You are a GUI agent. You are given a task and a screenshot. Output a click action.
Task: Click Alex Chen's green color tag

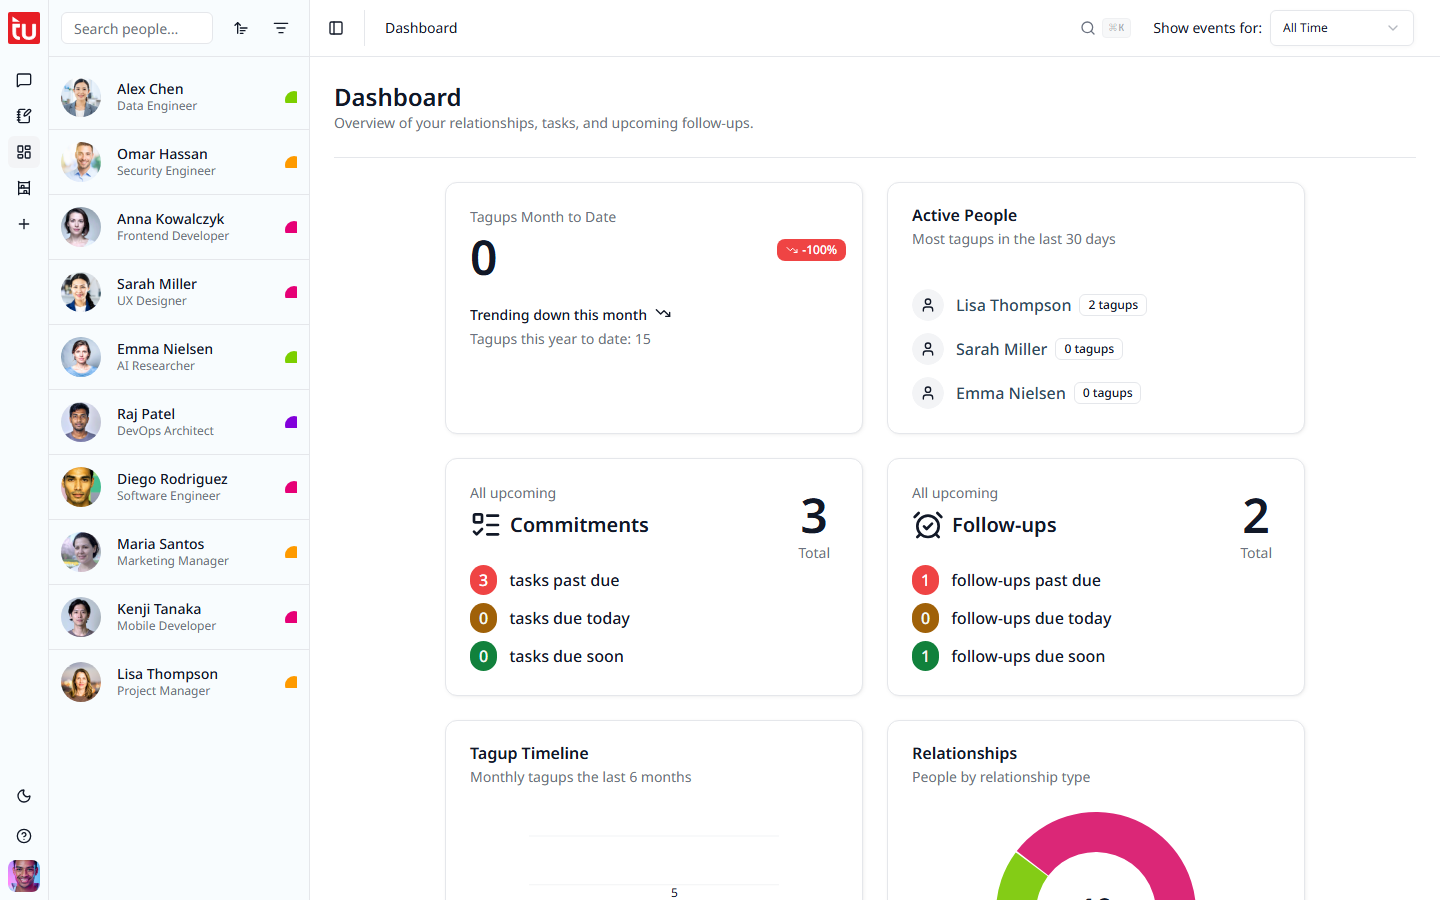[291, 97]
